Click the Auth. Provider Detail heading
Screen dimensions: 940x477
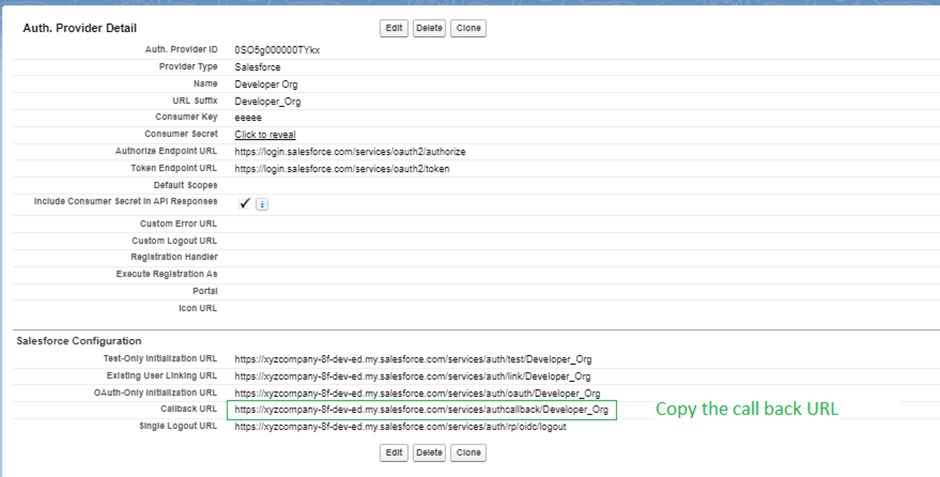[x=80, y=28]
